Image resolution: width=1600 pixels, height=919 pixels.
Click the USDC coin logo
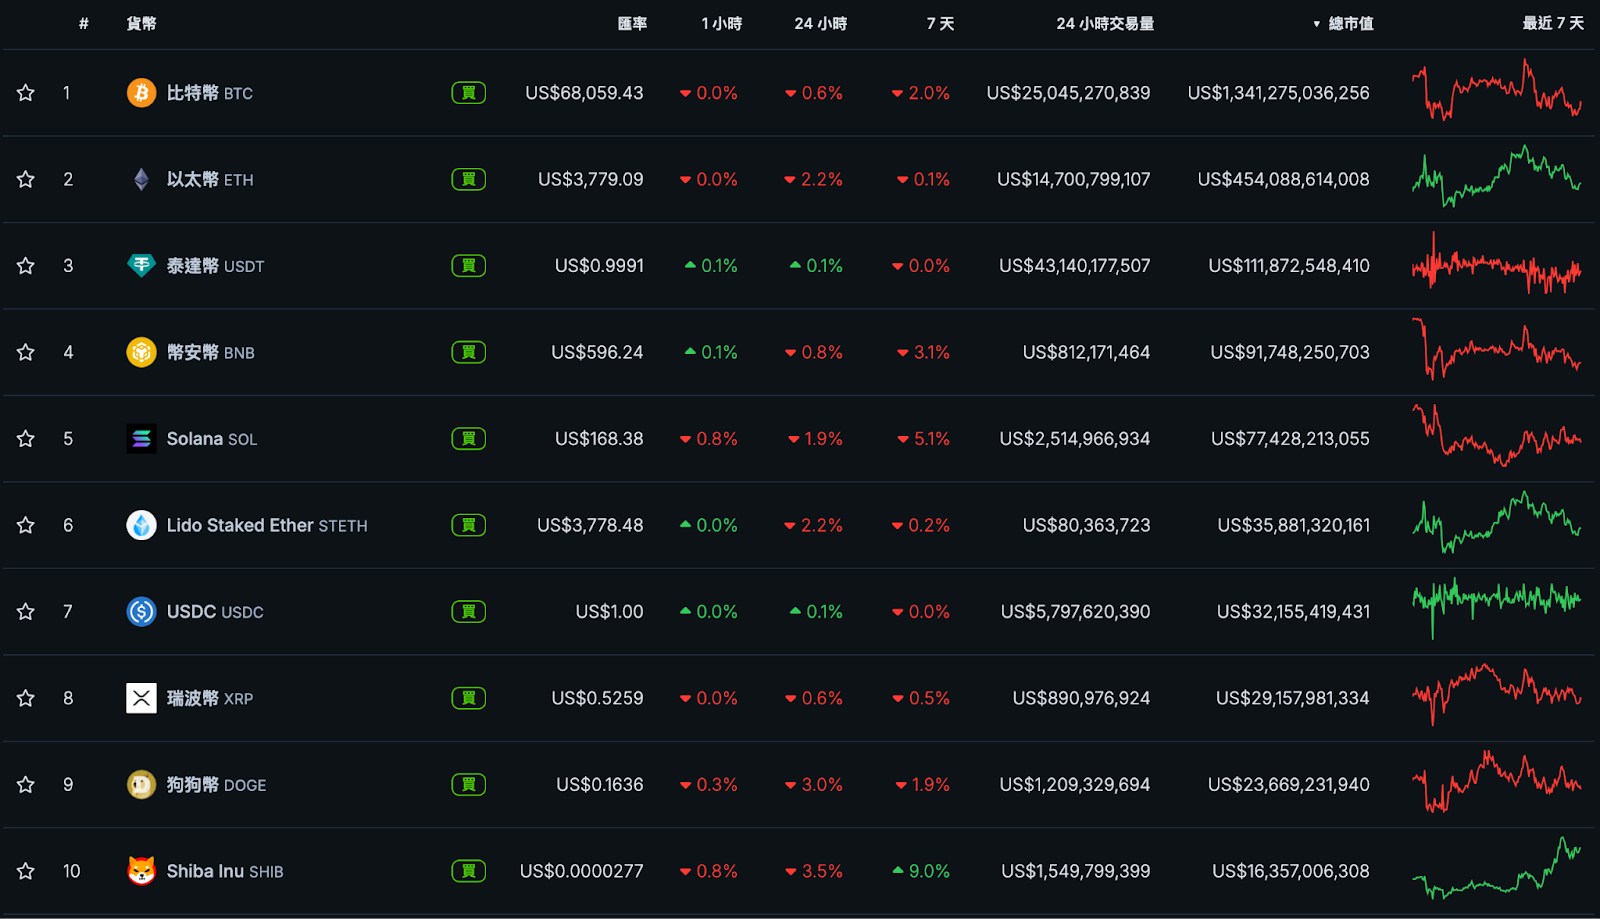(141, 611)
